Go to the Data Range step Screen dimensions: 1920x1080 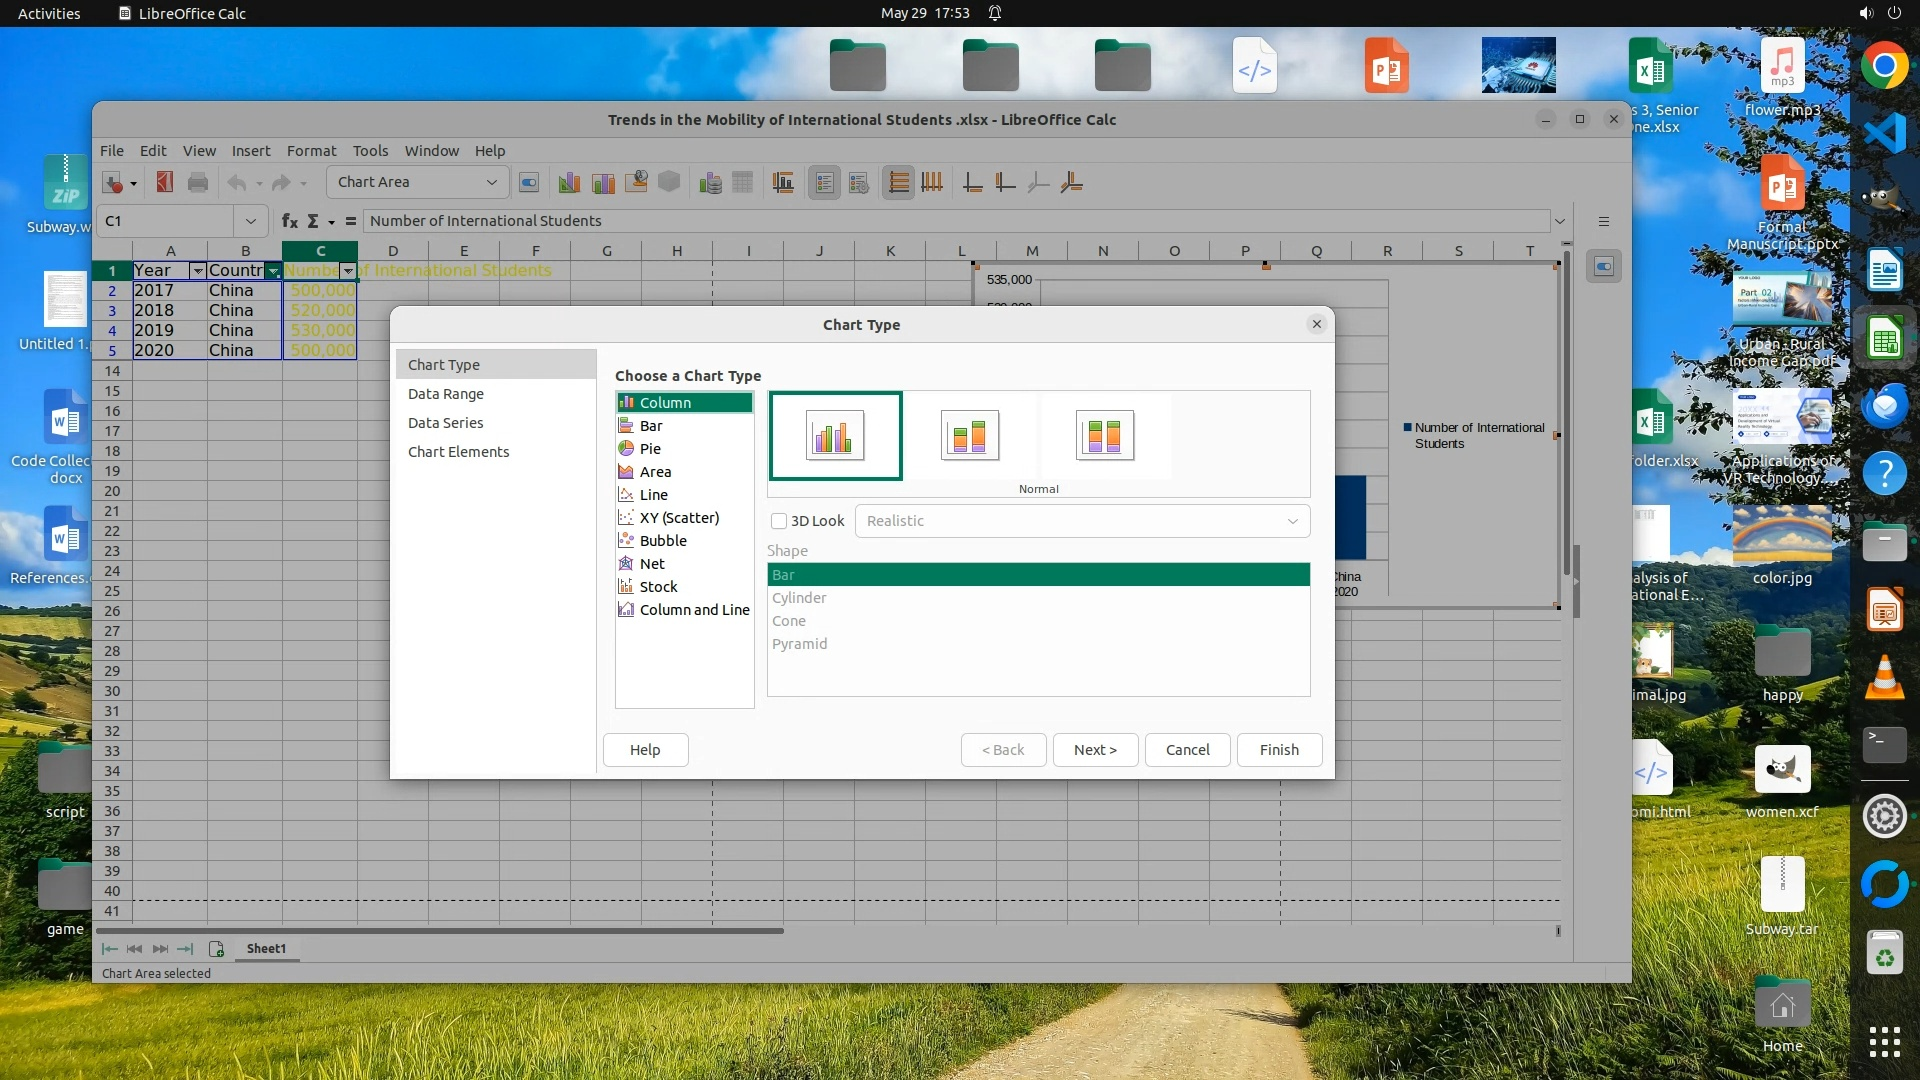pyautogui.click(x=445, y=394)
